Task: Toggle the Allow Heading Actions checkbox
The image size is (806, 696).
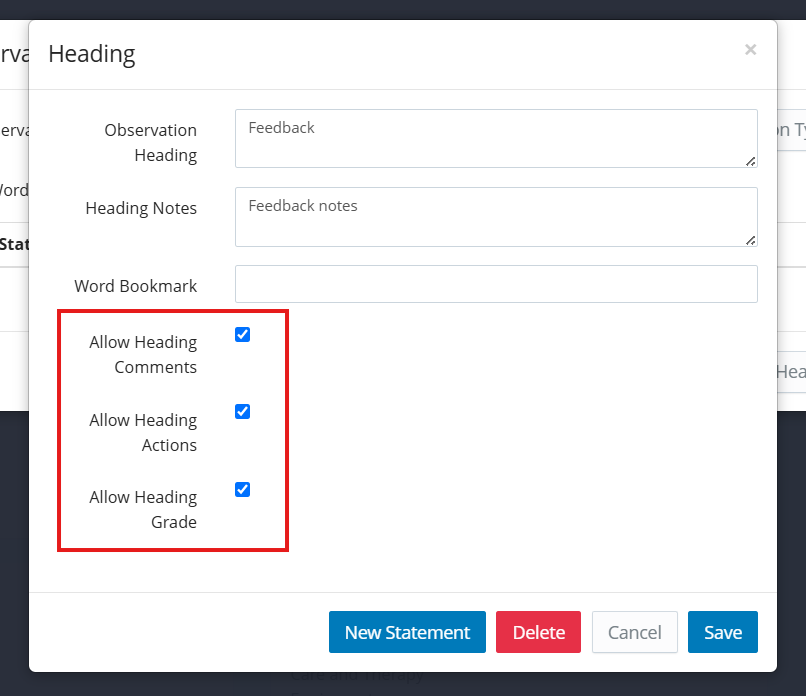Action: pyautogui.click(x=242, y=412)
